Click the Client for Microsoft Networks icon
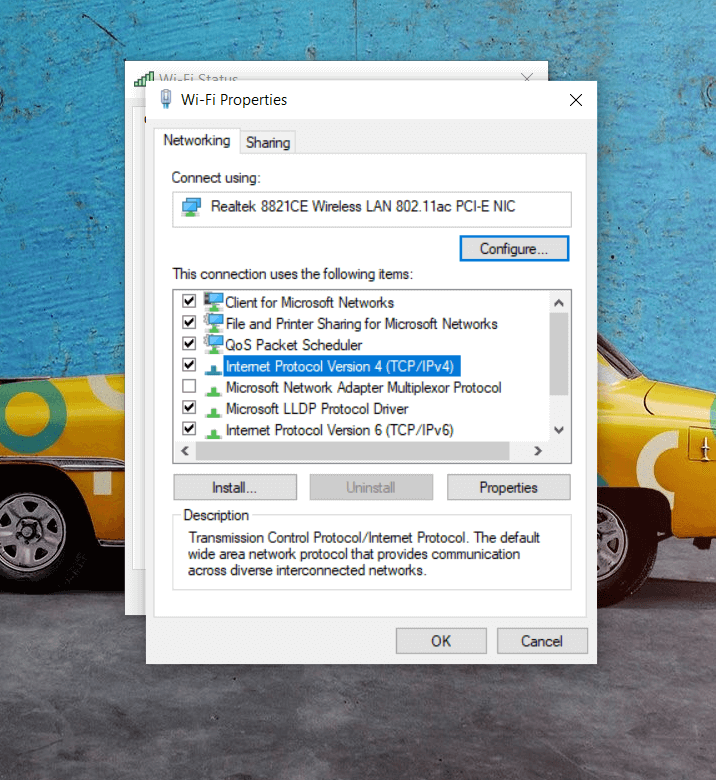 coord(213,302)
